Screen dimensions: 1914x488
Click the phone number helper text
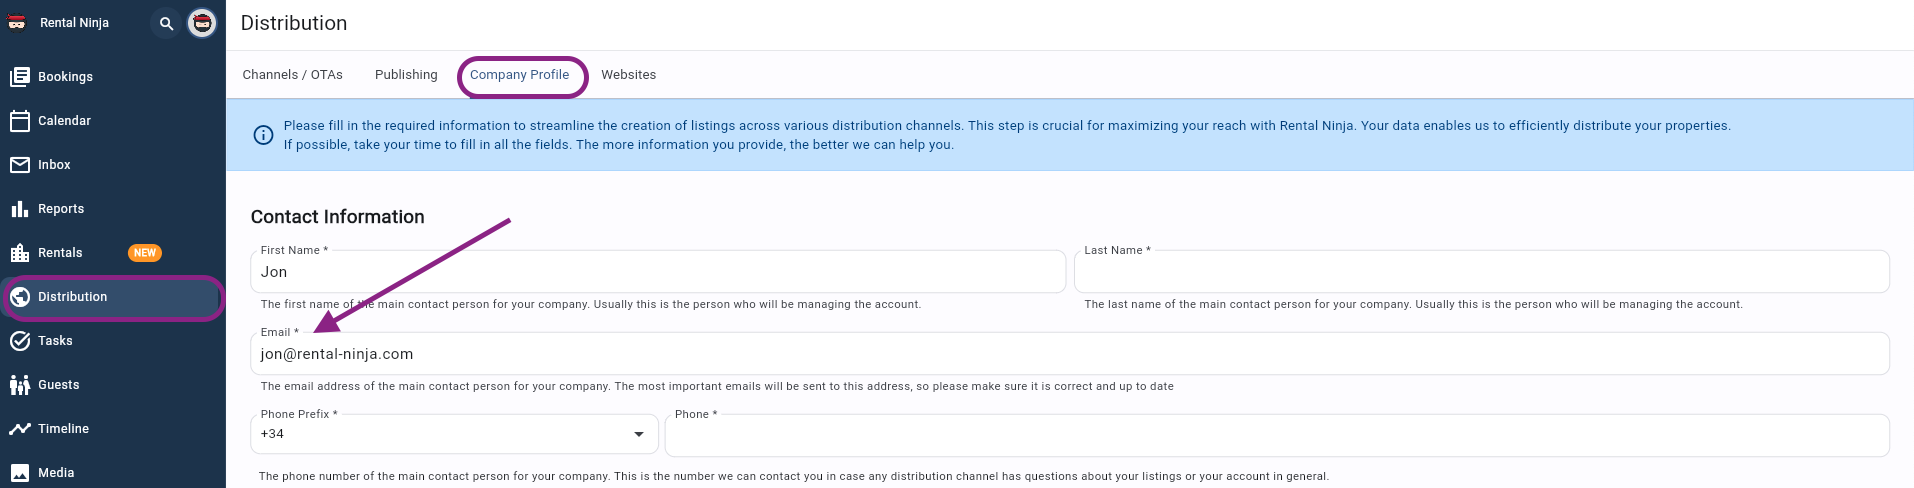click(x=794, y=476)
